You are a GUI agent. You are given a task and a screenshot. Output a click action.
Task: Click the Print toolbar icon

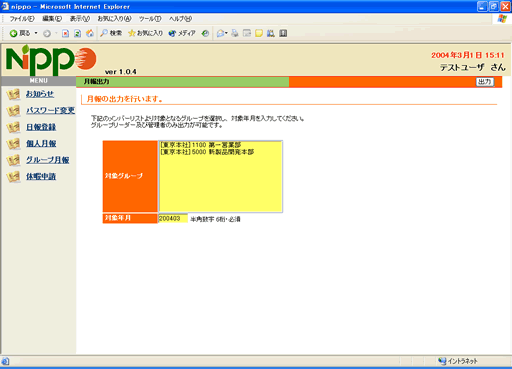click(235, 33)
